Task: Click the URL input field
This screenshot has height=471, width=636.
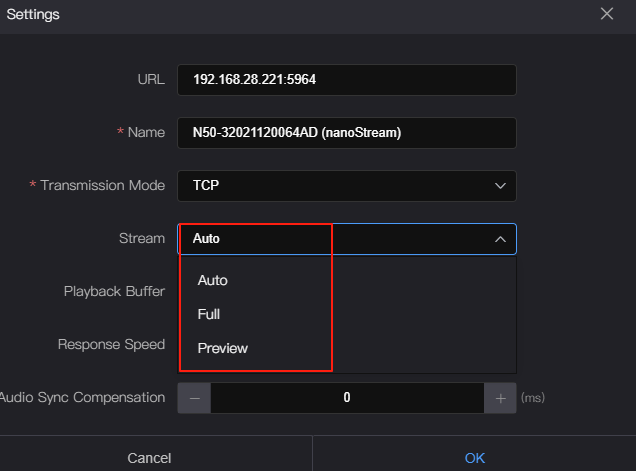Action: tap(347, 80)
